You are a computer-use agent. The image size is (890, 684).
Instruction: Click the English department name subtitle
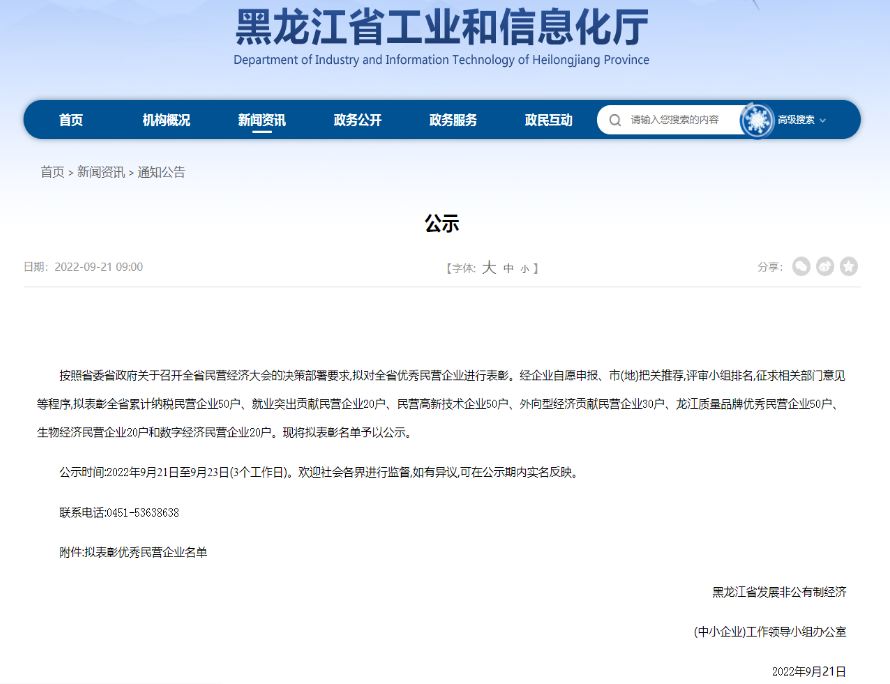[x=441, y=60]
